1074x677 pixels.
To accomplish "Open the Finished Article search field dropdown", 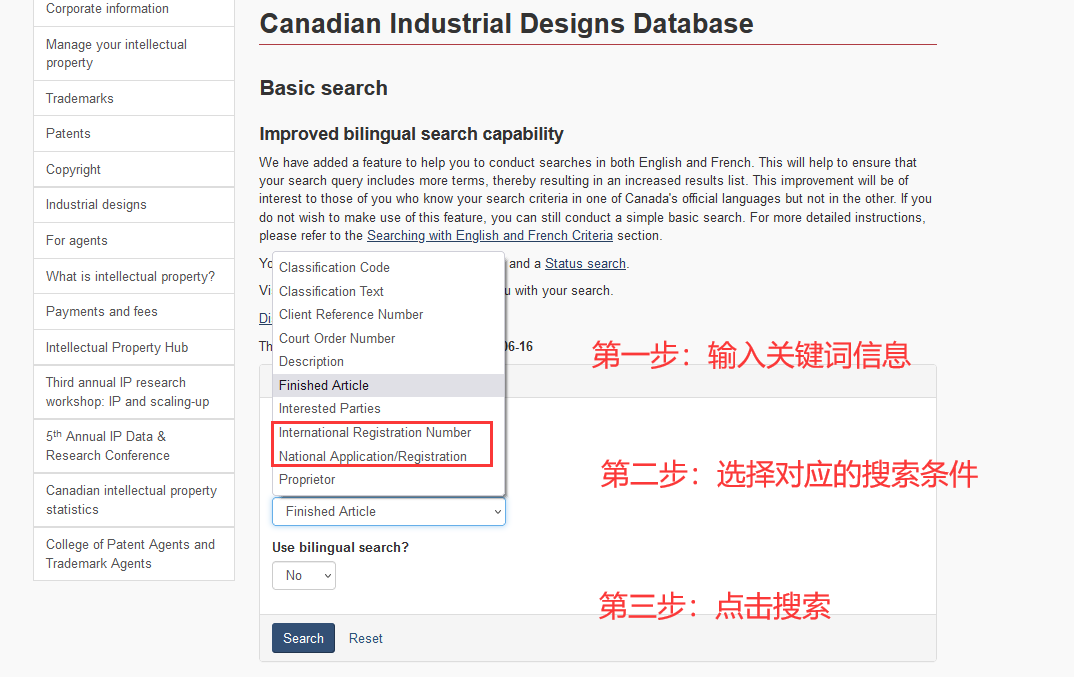I will 388,511.
